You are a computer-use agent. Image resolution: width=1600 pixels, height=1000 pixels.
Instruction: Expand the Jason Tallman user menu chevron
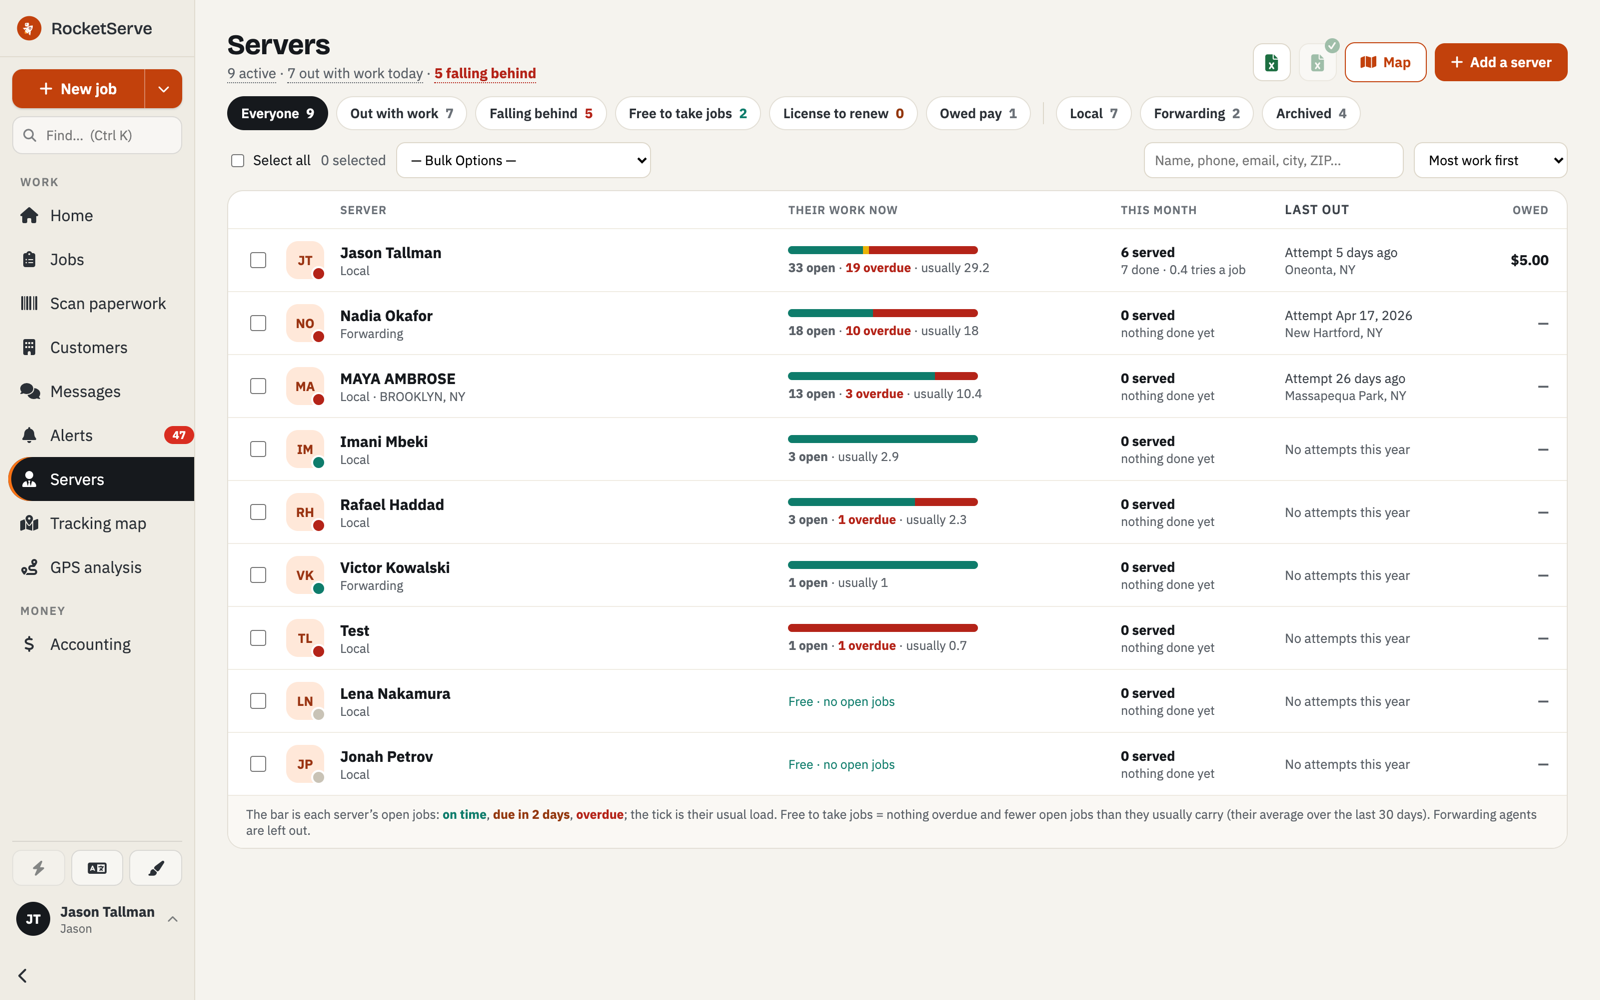click(173, 919)
